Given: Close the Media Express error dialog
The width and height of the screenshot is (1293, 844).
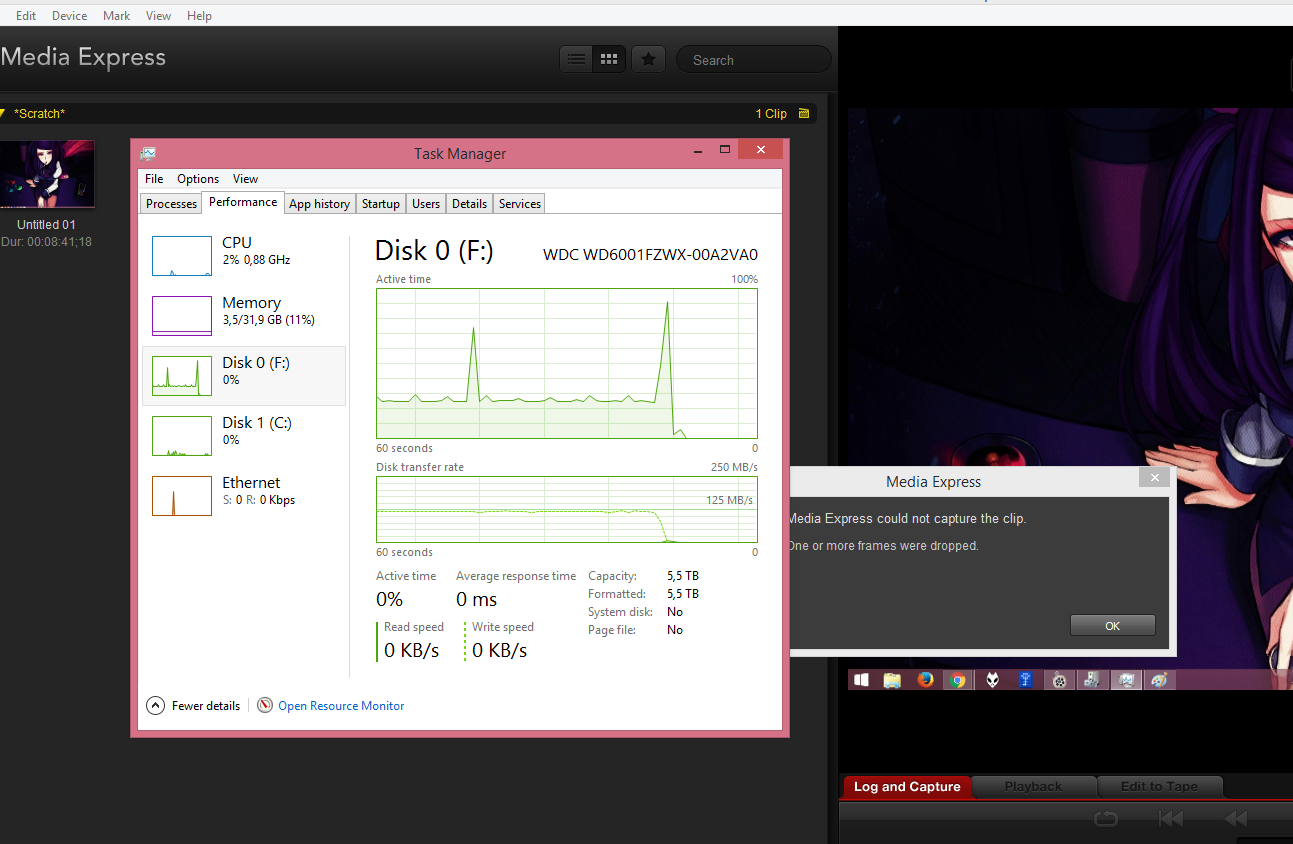Looking at the screenshot, I should point(1154,478).
